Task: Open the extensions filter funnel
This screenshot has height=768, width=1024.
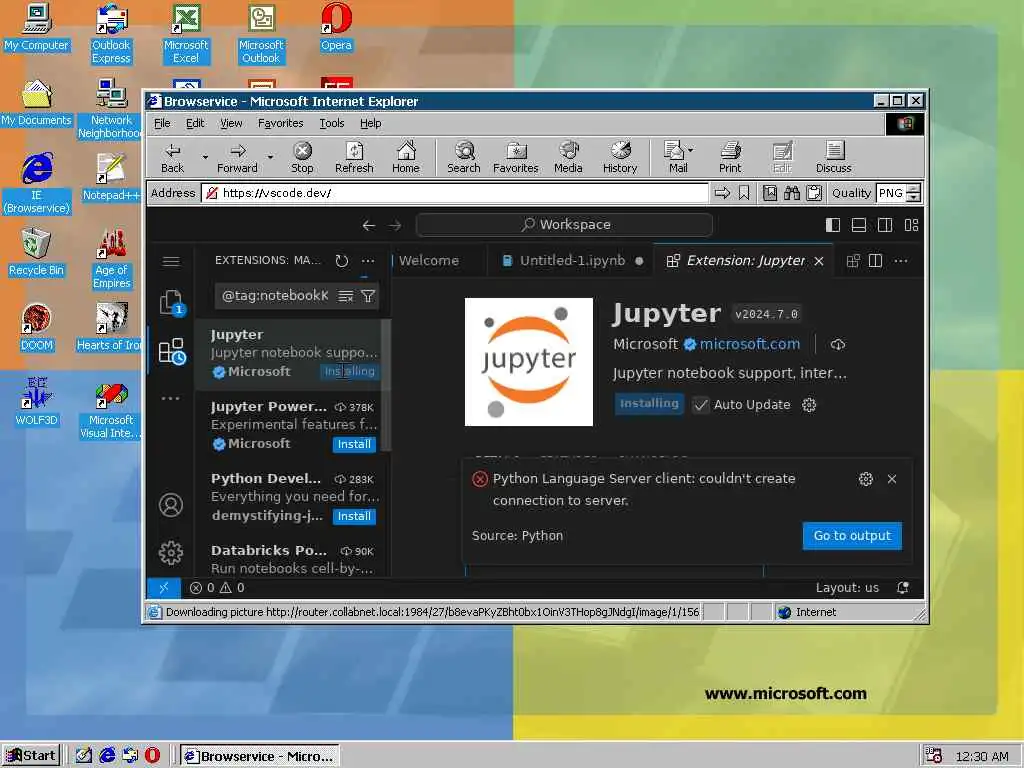Action: pos(368,296)
